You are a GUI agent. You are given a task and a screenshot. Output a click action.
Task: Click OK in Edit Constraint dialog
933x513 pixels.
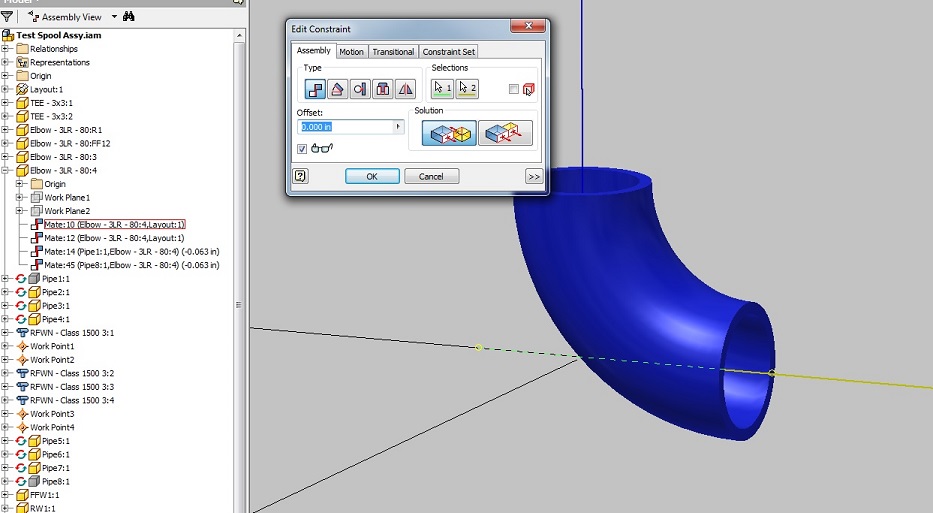click(x=372, y=176)
